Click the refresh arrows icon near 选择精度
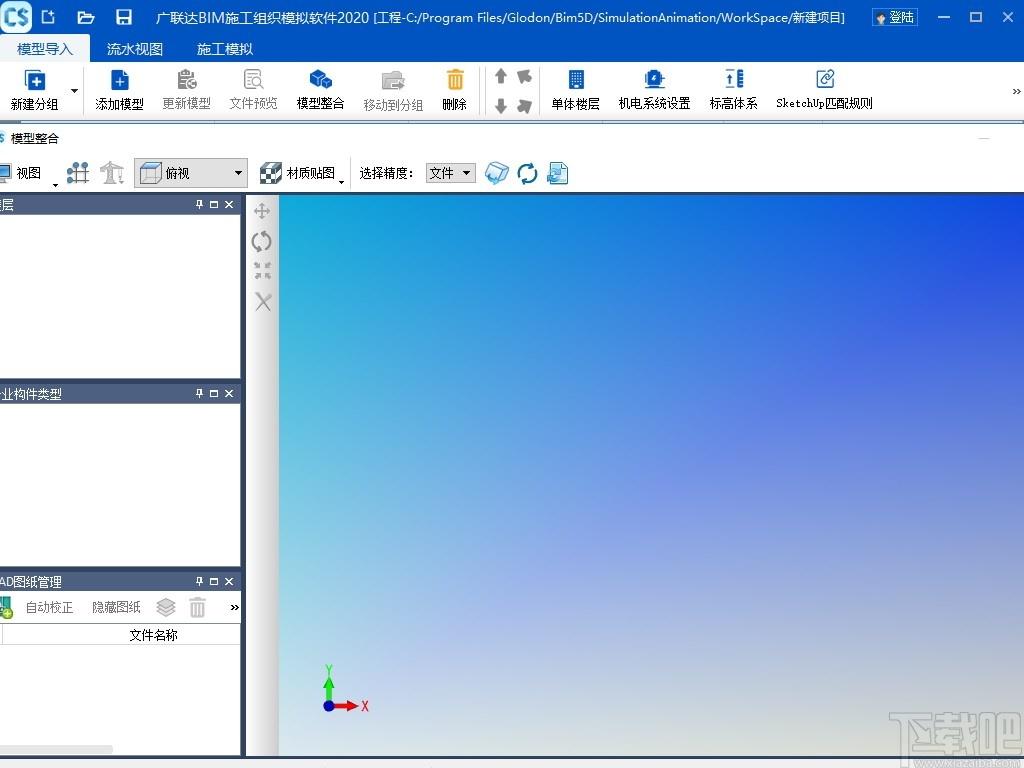The image size is (1024, 768). point(527,173)
